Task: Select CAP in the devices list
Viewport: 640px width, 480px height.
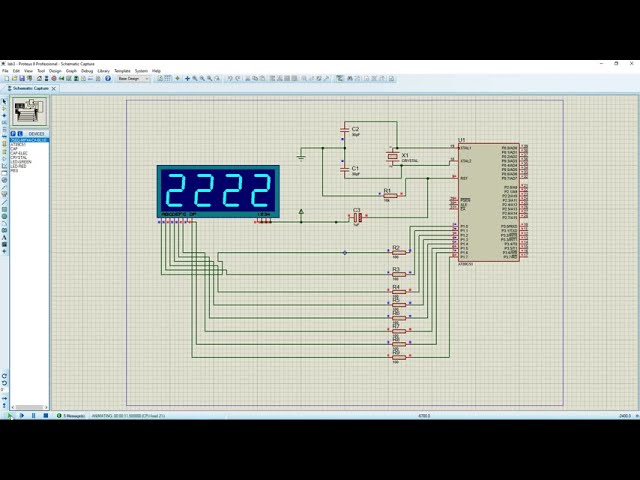Action: [14, 149]
